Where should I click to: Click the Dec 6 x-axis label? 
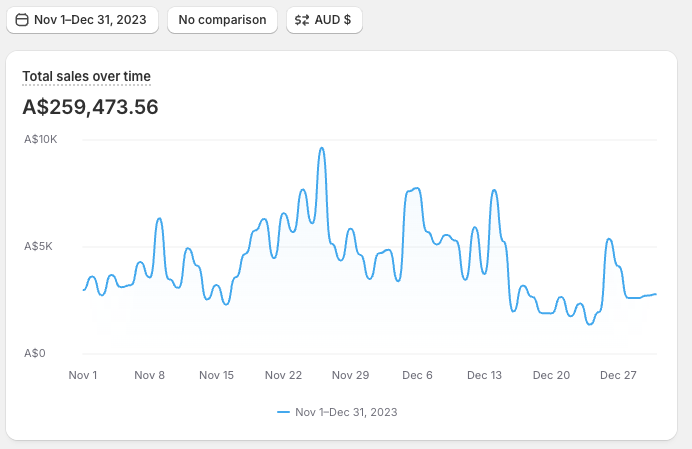[x=417, y=375]
